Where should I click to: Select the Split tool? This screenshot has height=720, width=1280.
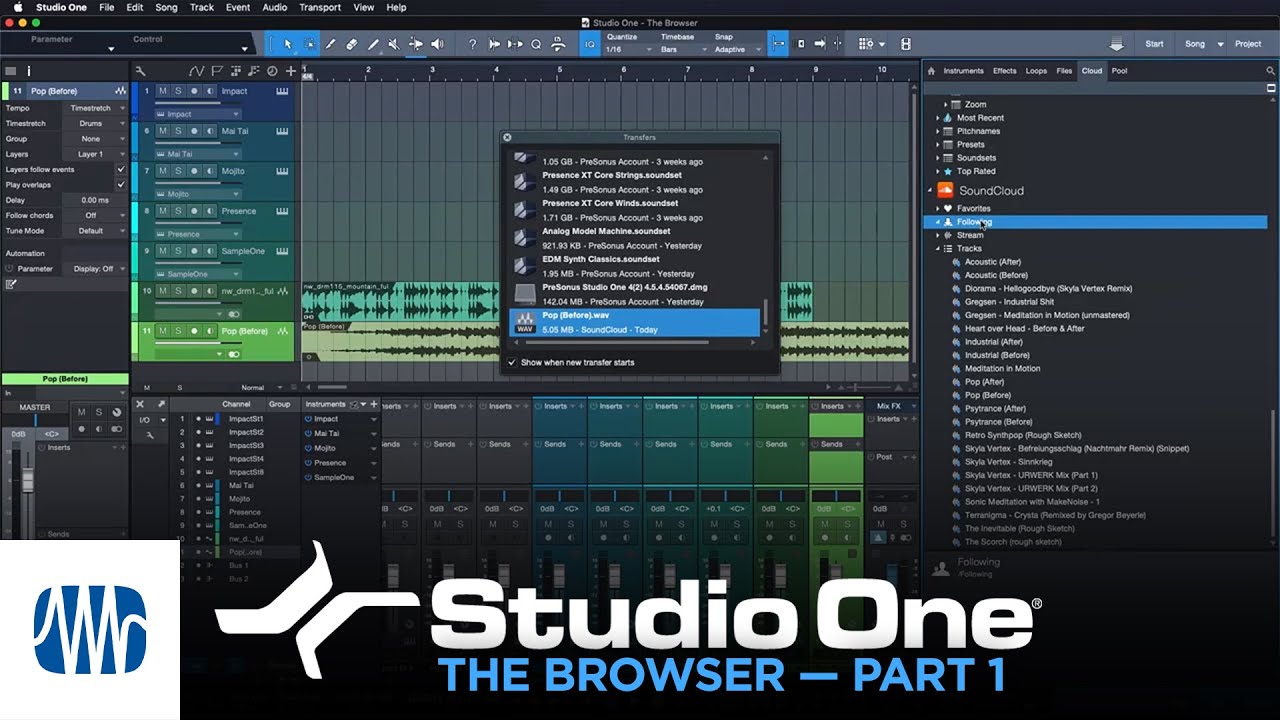tap(330, 44)
